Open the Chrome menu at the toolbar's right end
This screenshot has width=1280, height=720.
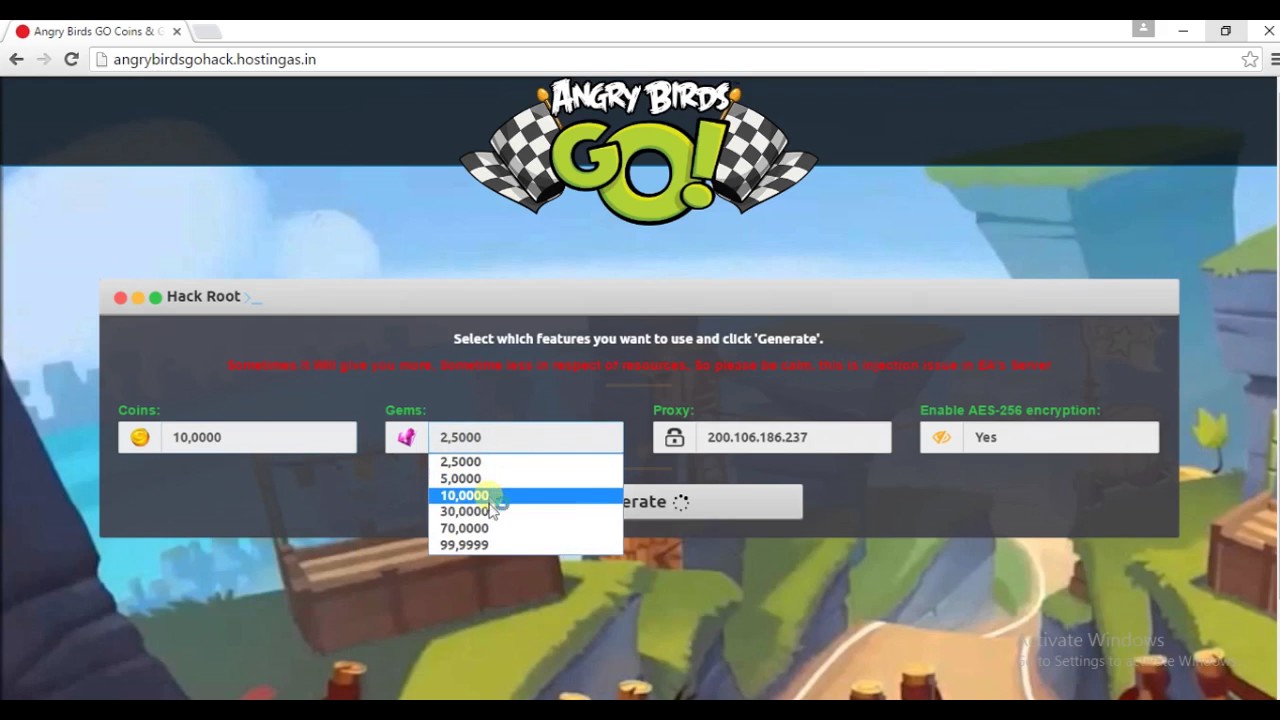pyautogui.click(x=1274, y=60)
